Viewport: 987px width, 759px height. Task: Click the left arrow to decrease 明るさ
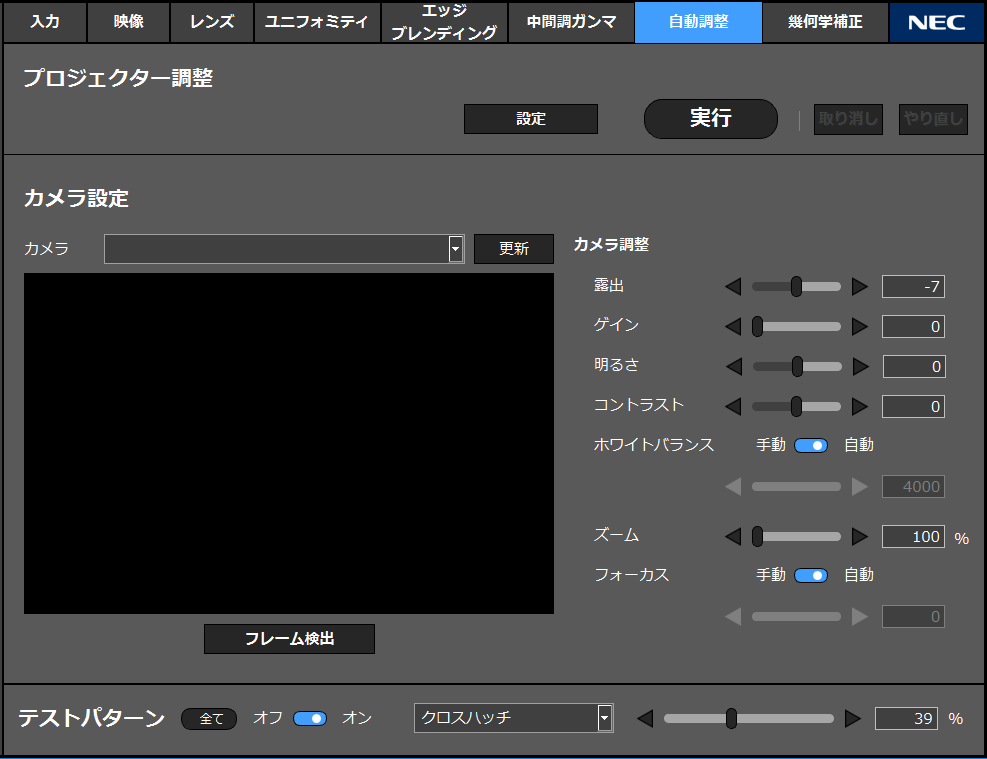click(733, 367)
